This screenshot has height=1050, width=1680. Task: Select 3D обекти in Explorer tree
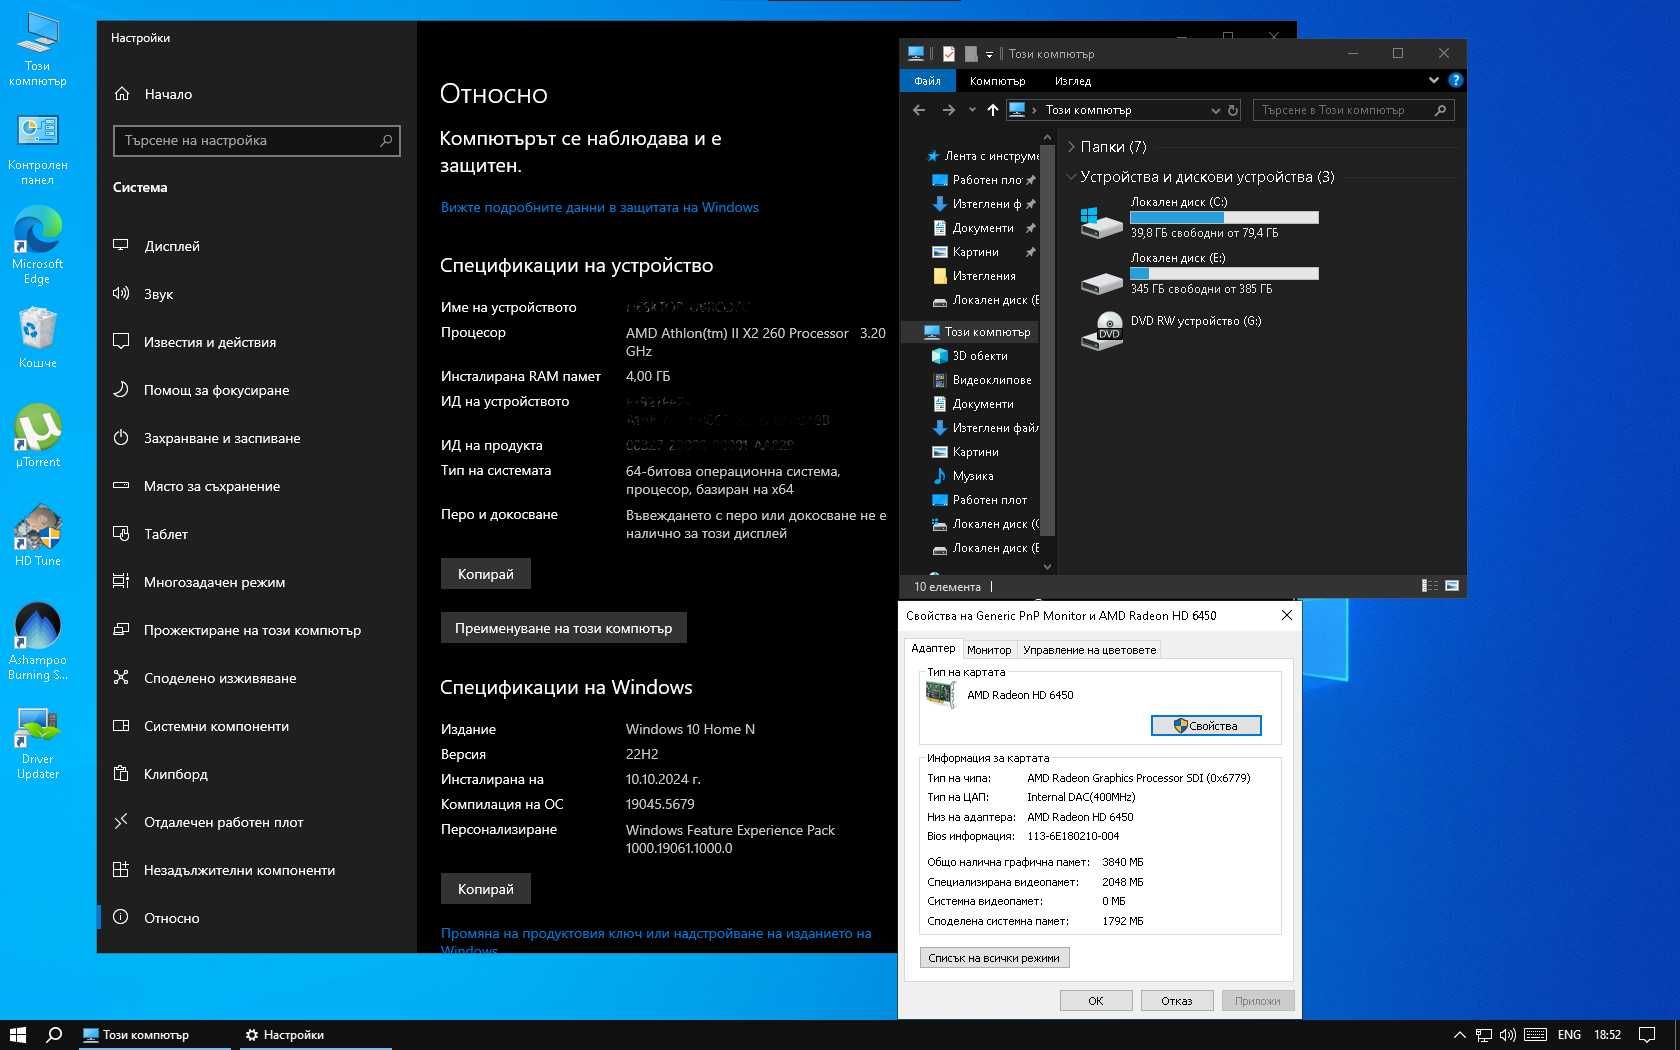(968, 356)
